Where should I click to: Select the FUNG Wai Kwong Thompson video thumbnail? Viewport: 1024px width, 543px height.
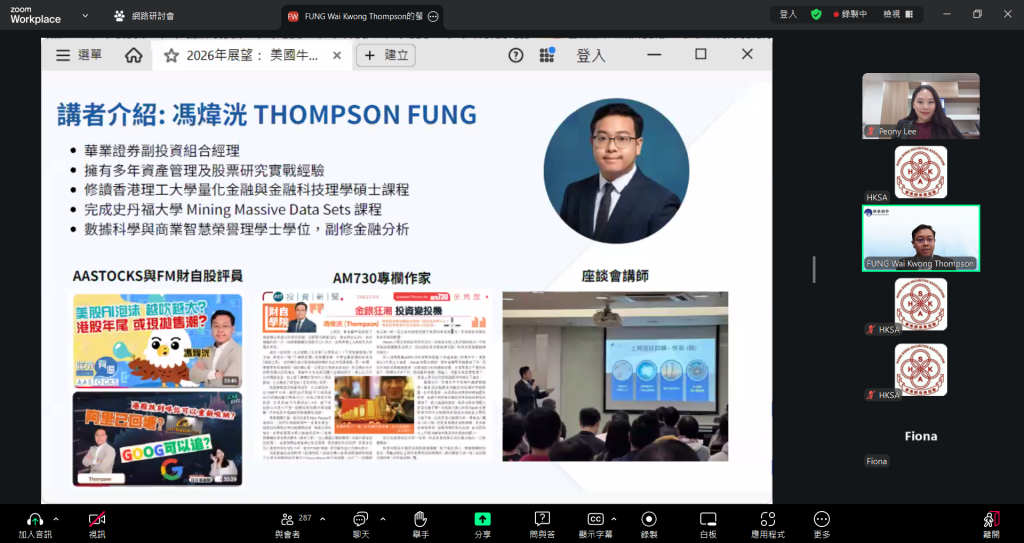pyautogui.click(x=921, y=238)
